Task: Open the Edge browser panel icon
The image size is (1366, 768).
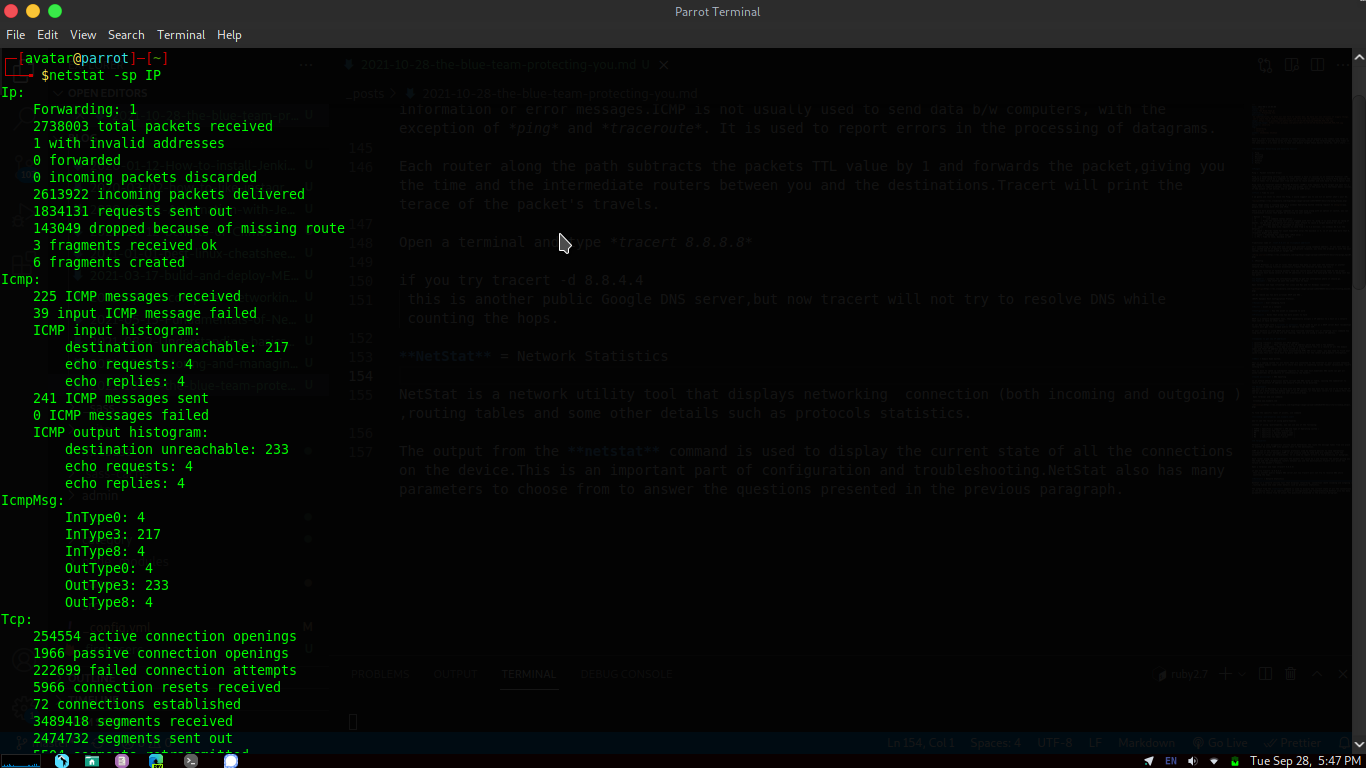Action: (x=156, y=760)
